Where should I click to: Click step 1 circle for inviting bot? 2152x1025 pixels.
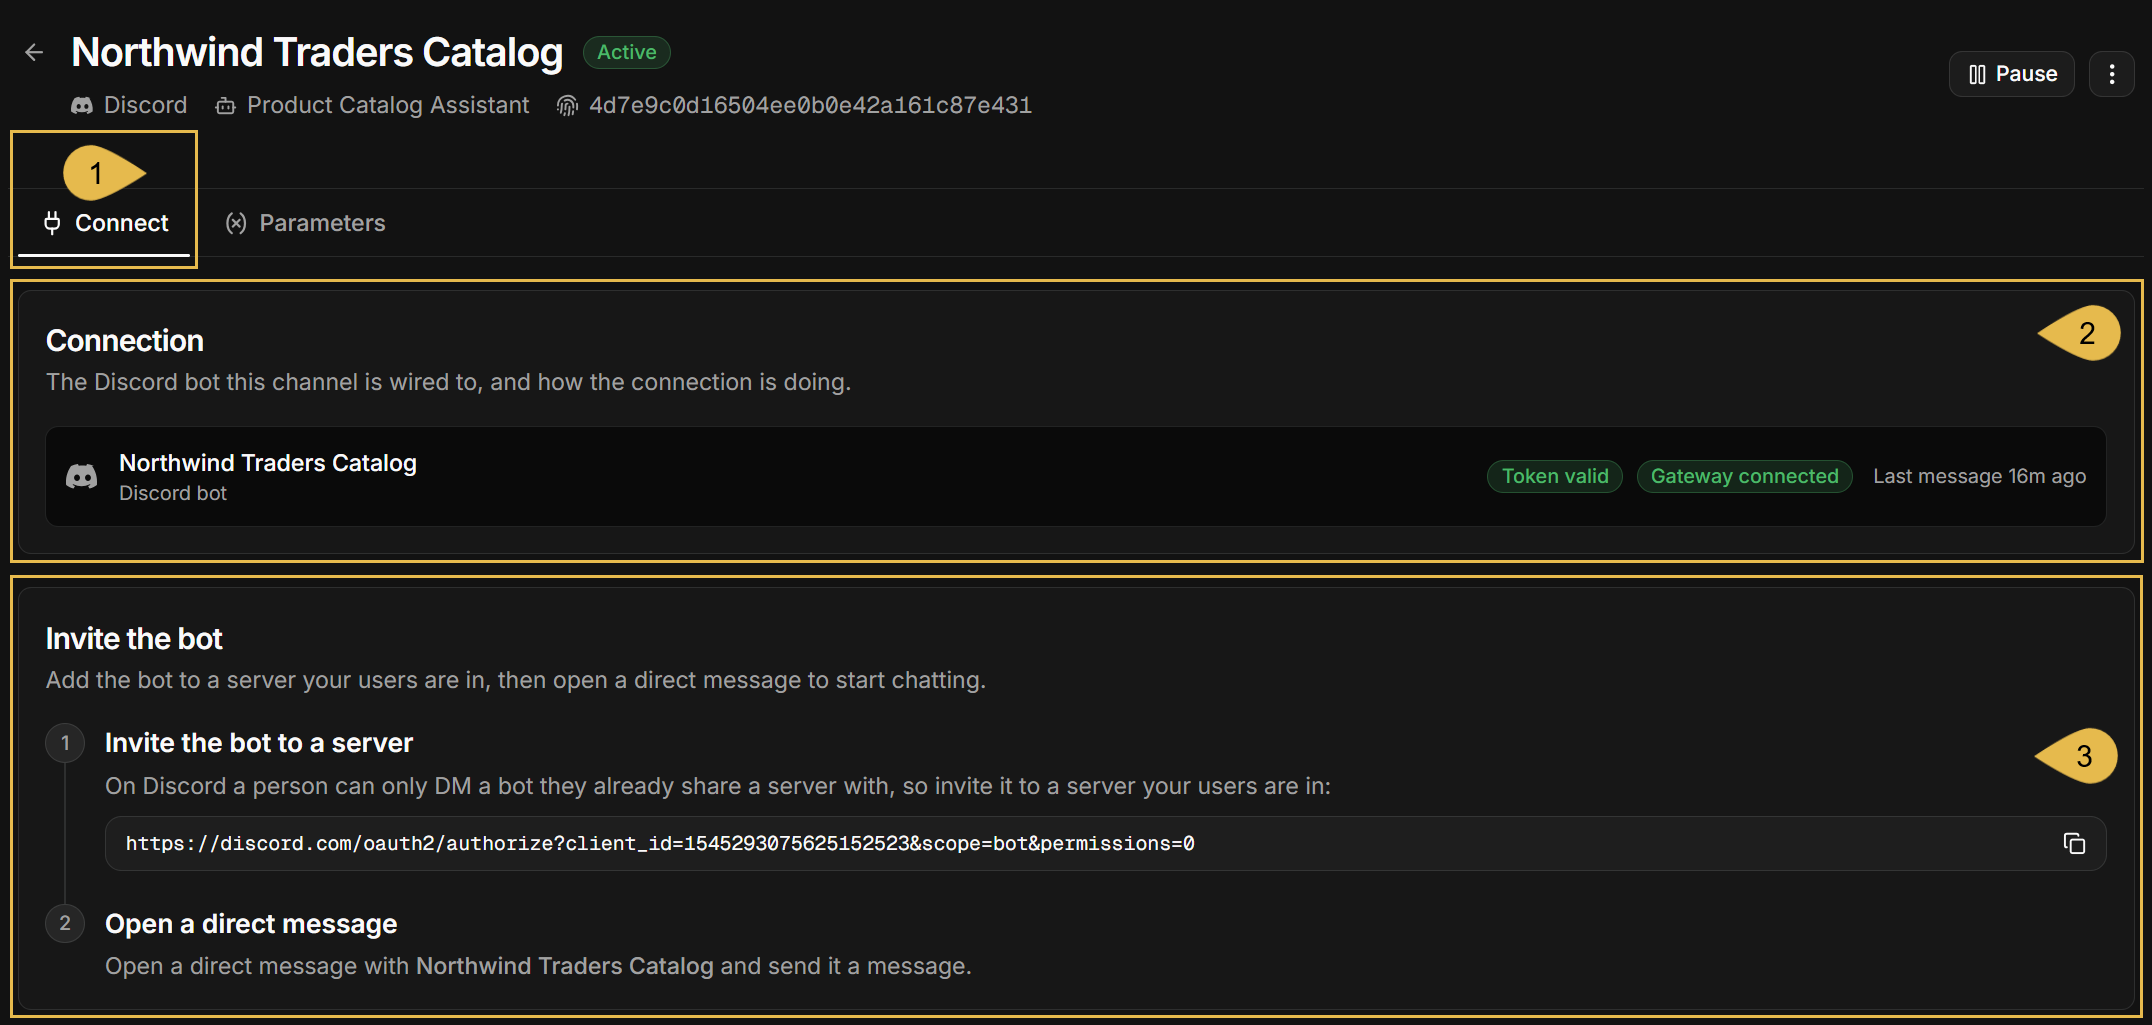pos(65,743)
